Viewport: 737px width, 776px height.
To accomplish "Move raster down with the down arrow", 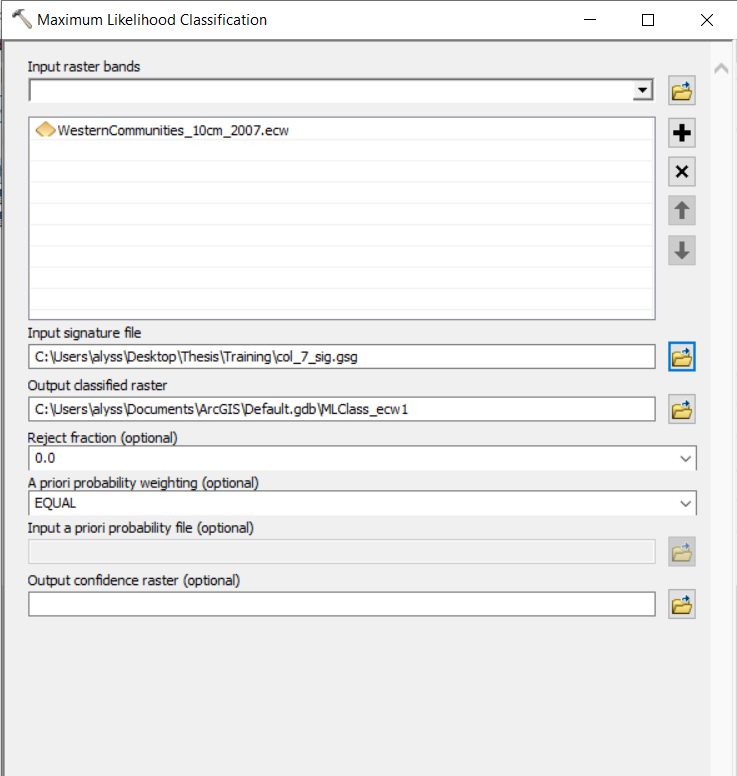I will click(682, 250).
